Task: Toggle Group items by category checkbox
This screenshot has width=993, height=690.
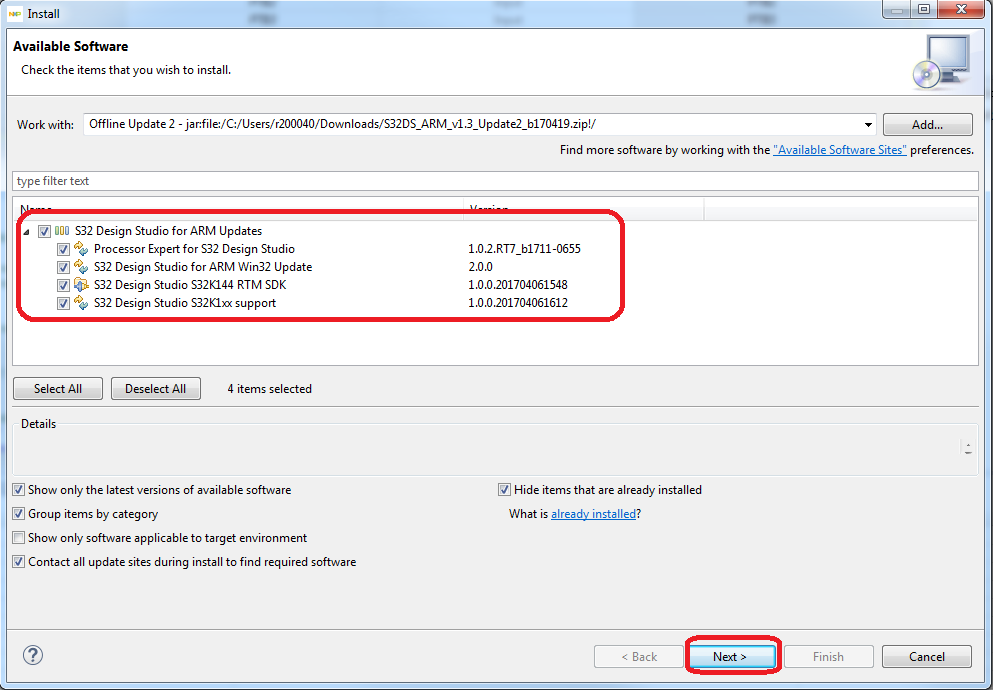Action: pos(19,514)
